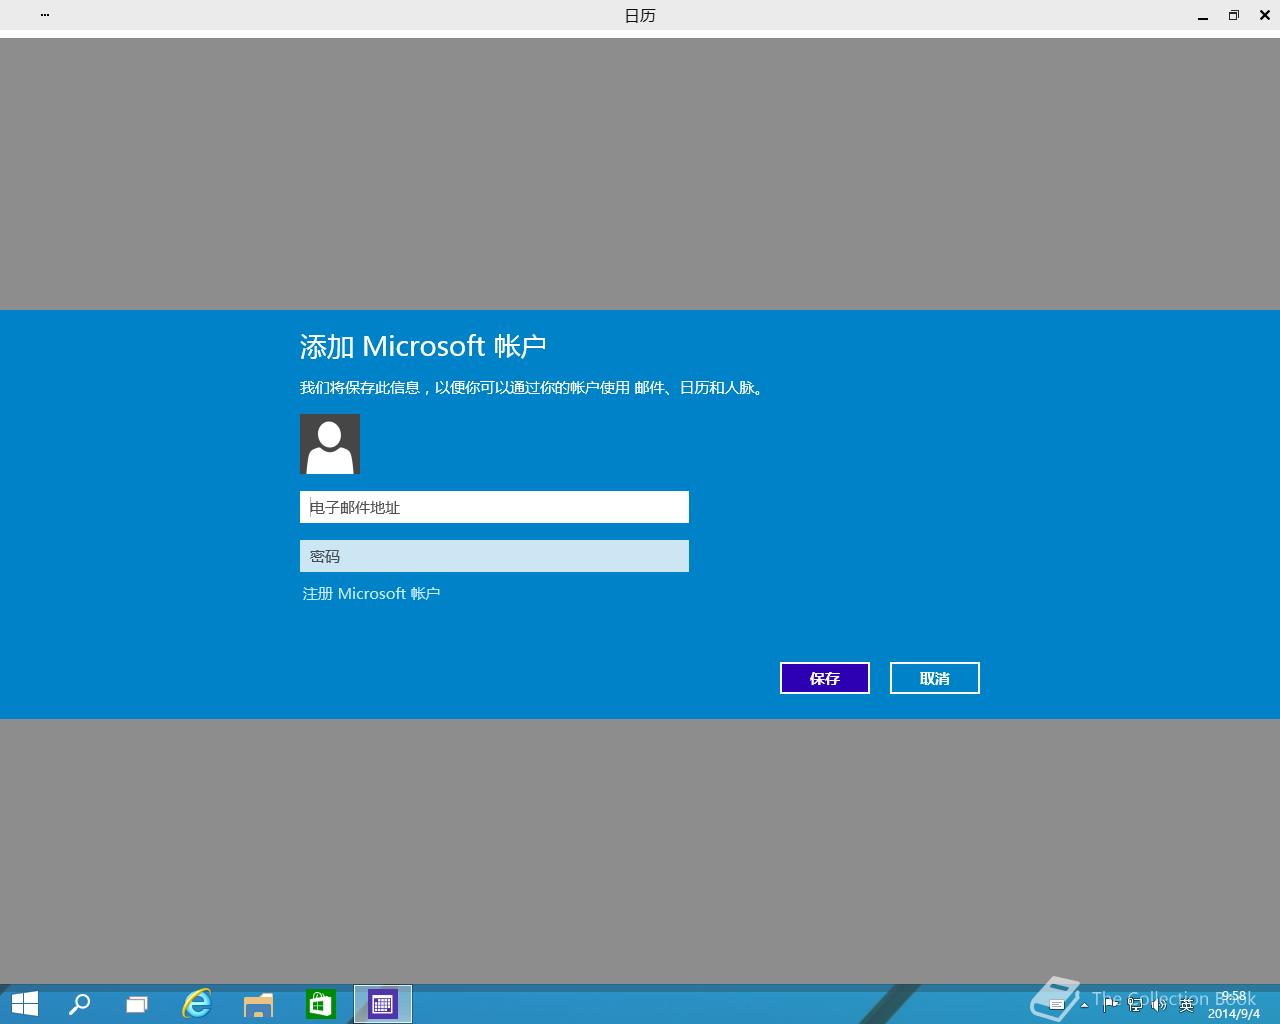Select the Calendar app taskbar icon
This screenshot has width=1280, height=1024.
383,1004
